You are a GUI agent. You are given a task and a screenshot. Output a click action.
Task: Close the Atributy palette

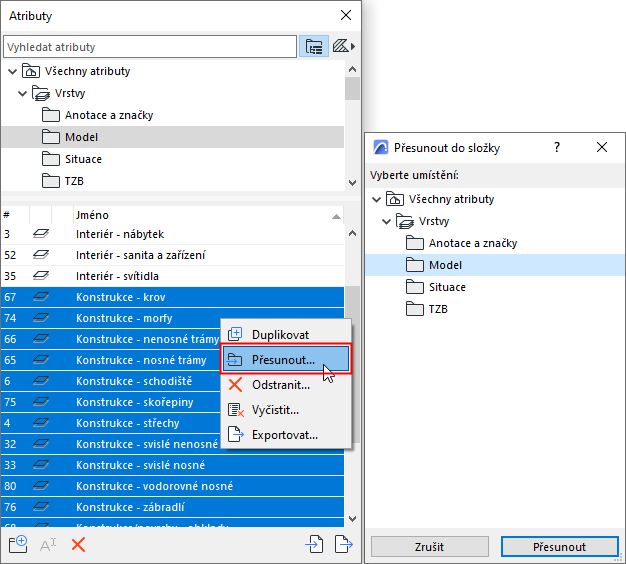(346, 15)
